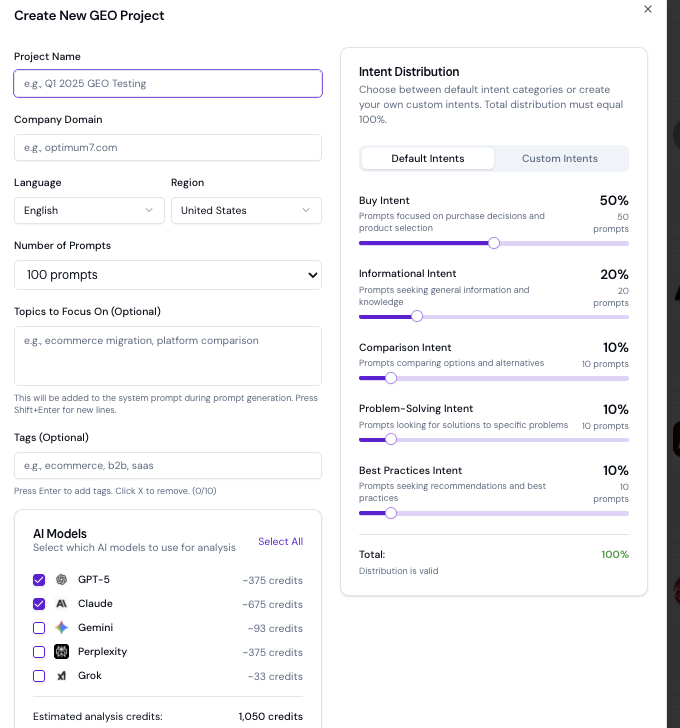The width and height of the screenshot is (680, 728).
Task: Click into the Company Domain field
Action: point(168,147)
